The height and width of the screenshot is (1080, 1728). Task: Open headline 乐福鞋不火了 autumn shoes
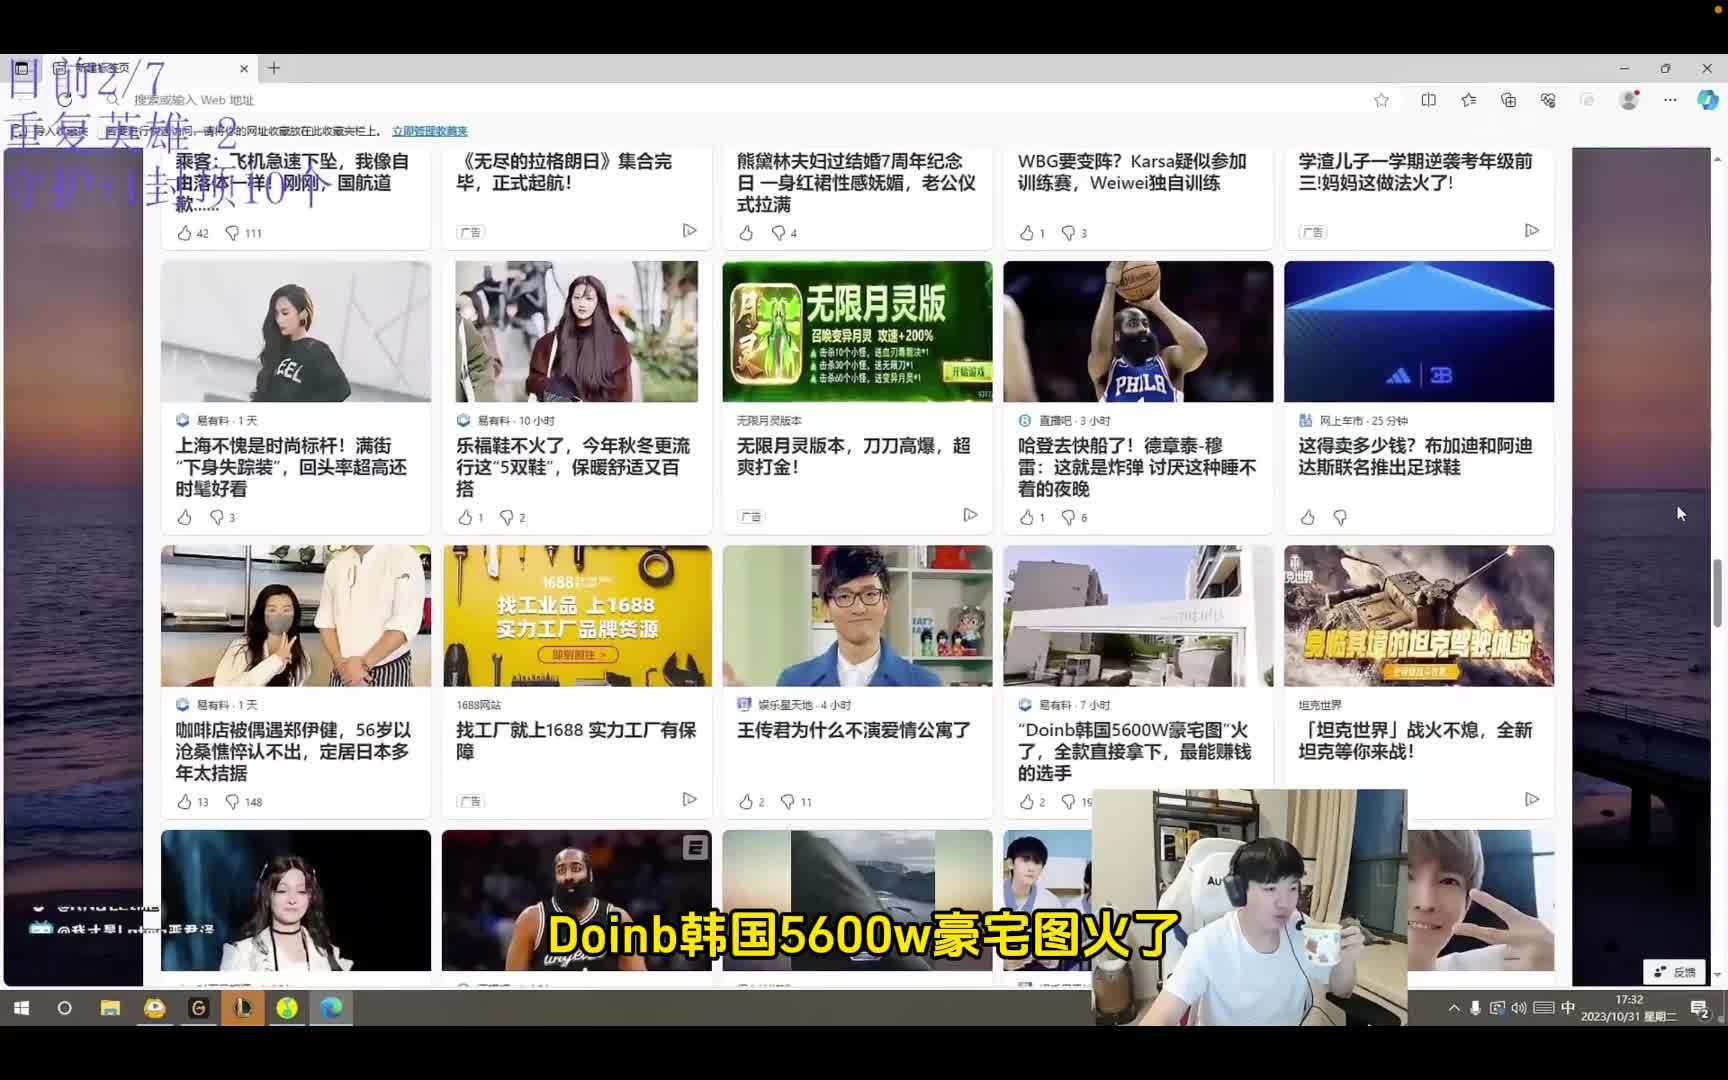(573, 467)
